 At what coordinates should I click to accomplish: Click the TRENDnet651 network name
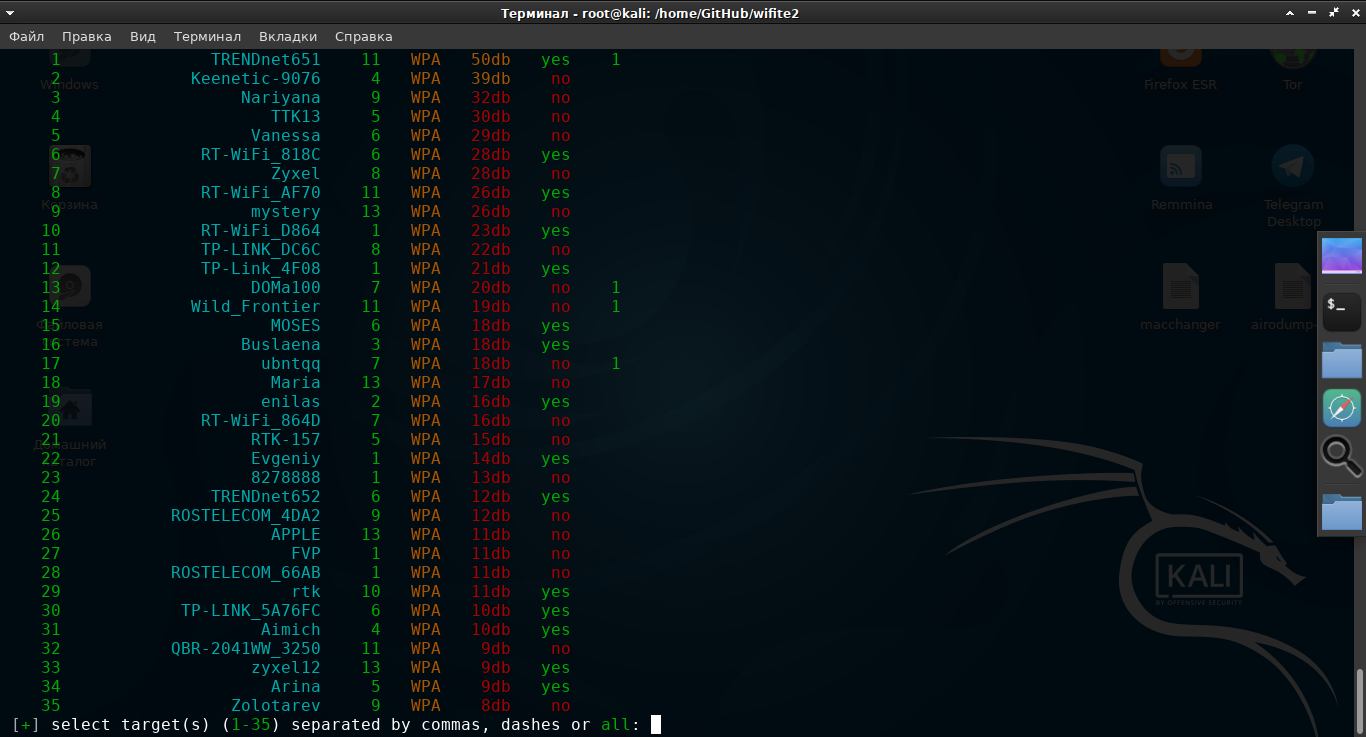[265, 60]
